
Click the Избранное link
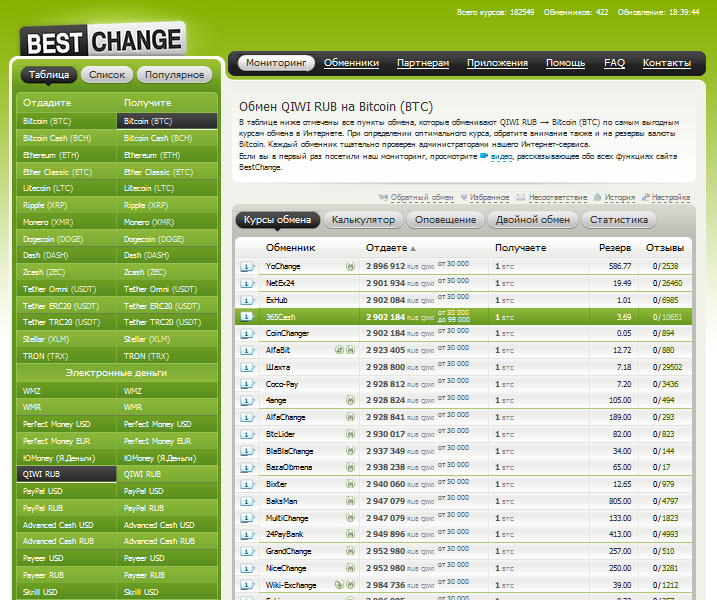pyautogui.click(x=489, y=198)
